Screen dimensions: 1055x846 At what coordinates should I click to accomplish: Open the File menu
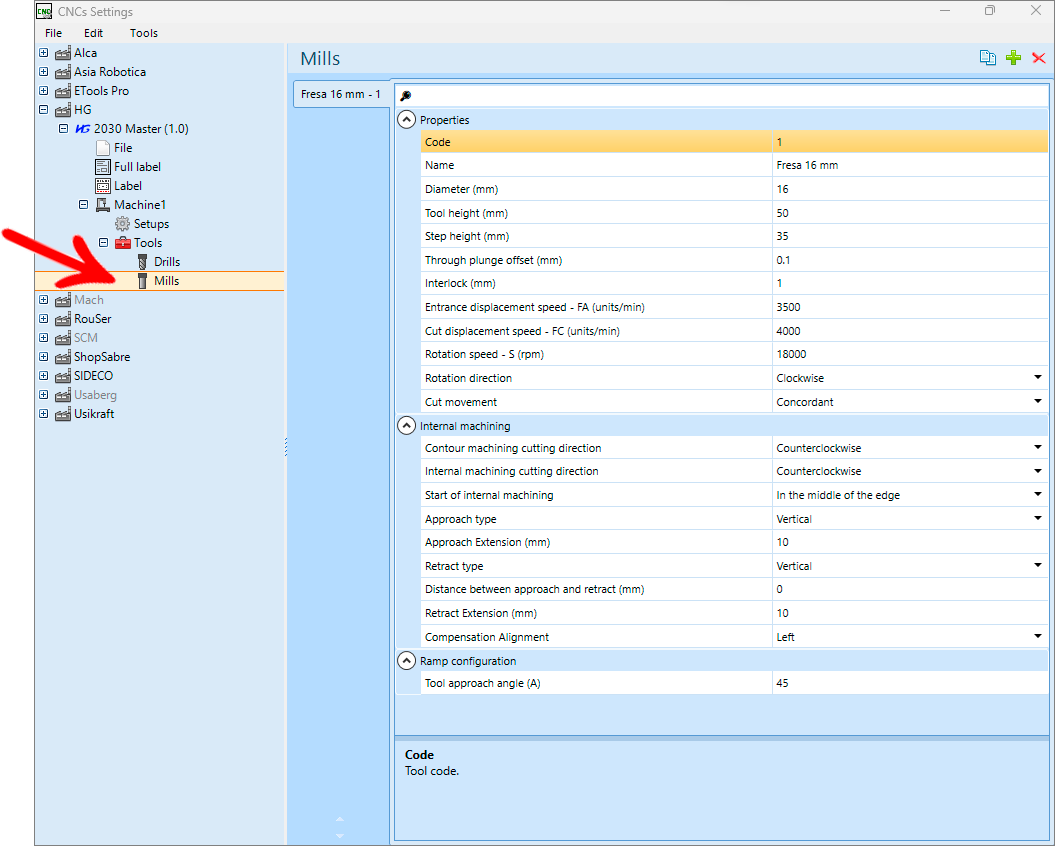tap(53, 33)
